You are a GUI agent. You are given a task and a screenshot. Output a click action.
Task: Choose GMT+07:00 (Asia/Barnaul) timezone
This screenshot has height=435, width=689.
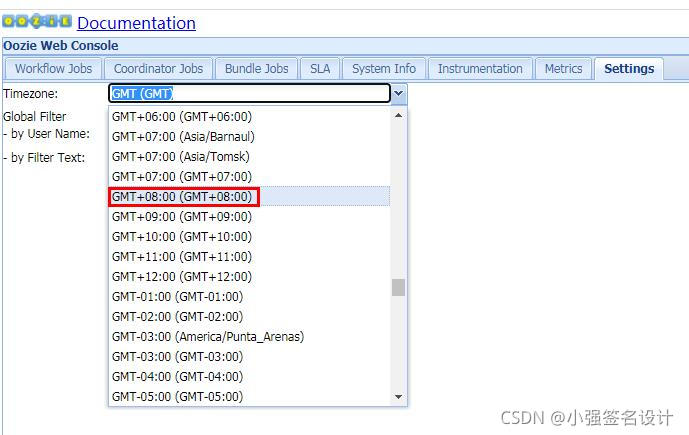coord(249,137)
